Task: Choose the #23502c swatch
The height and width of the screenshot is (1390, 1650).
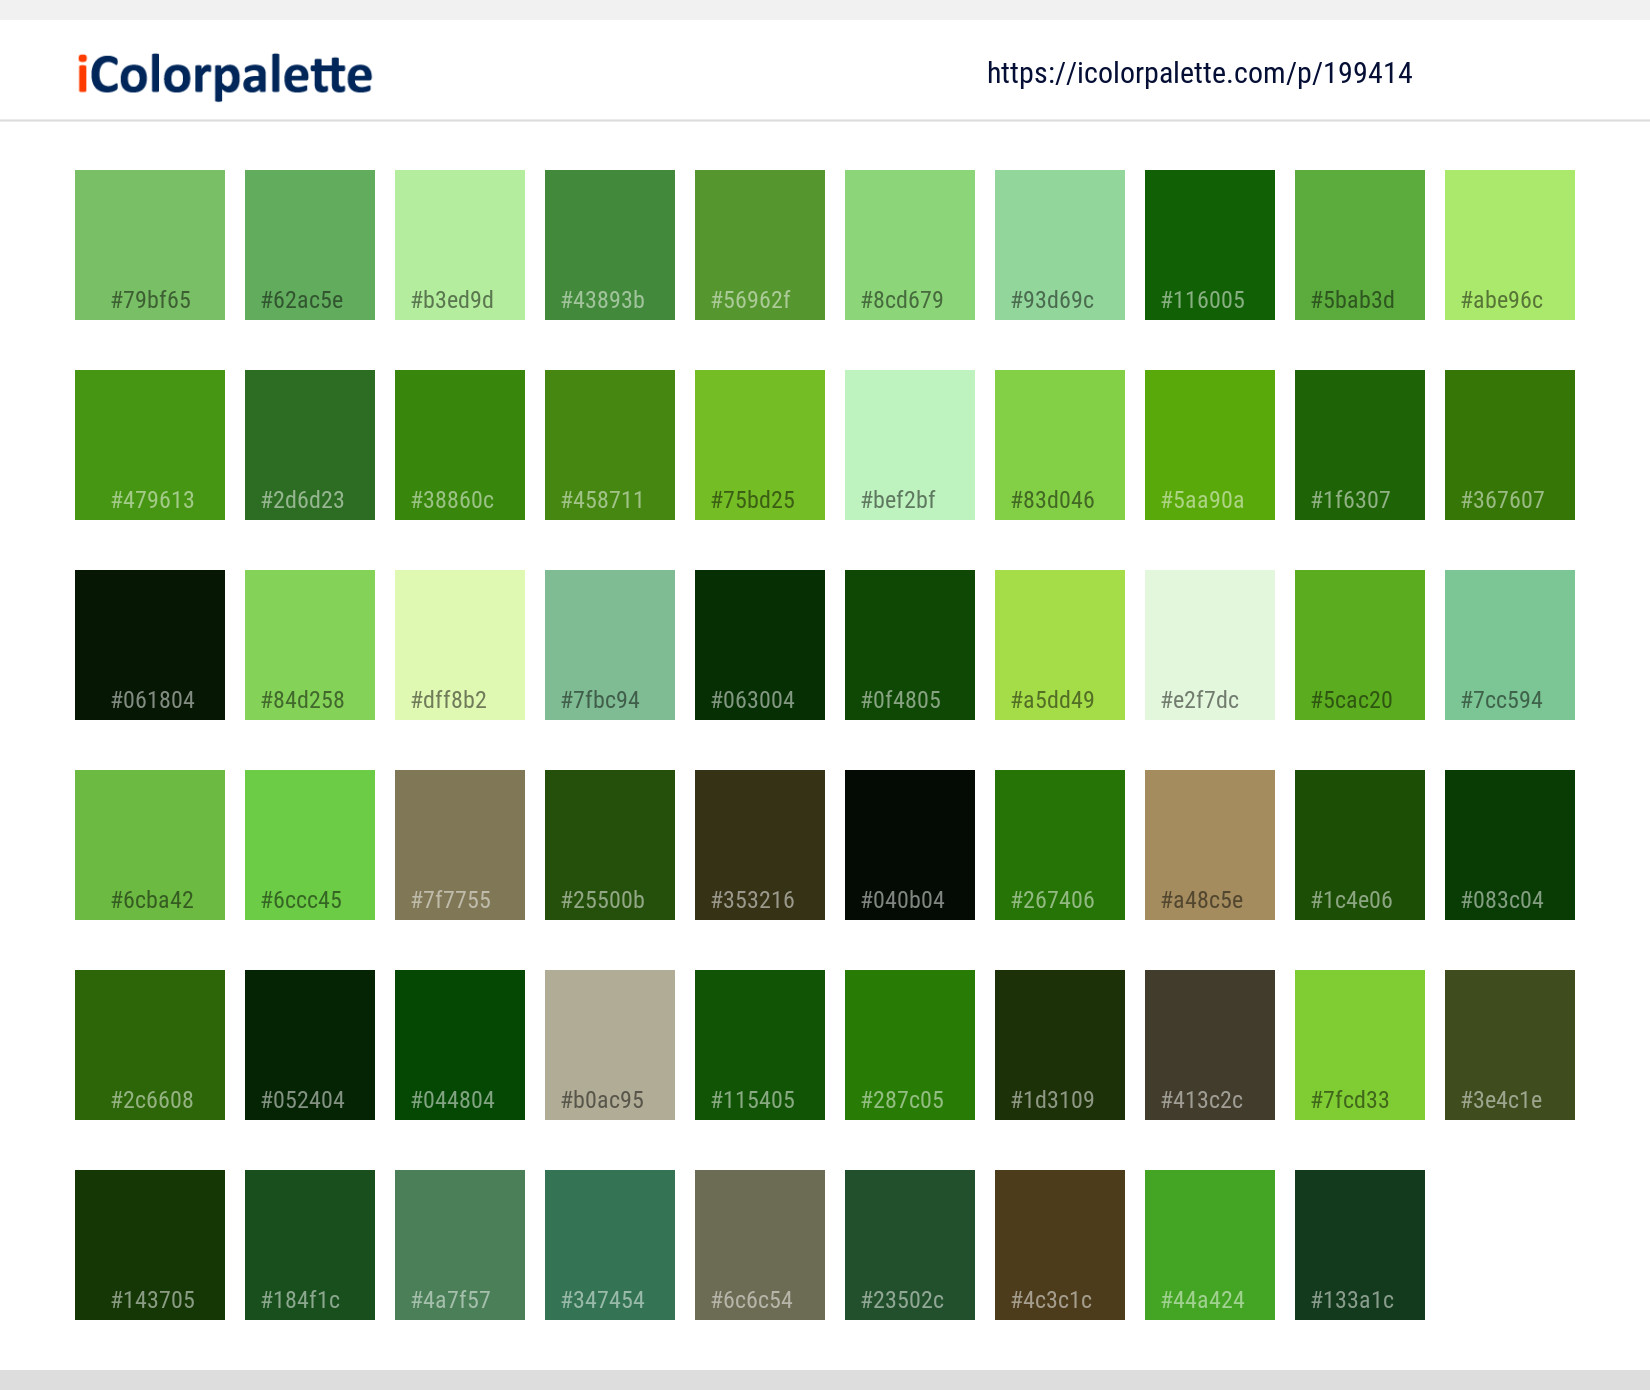Action: [x=910, y=1245]
